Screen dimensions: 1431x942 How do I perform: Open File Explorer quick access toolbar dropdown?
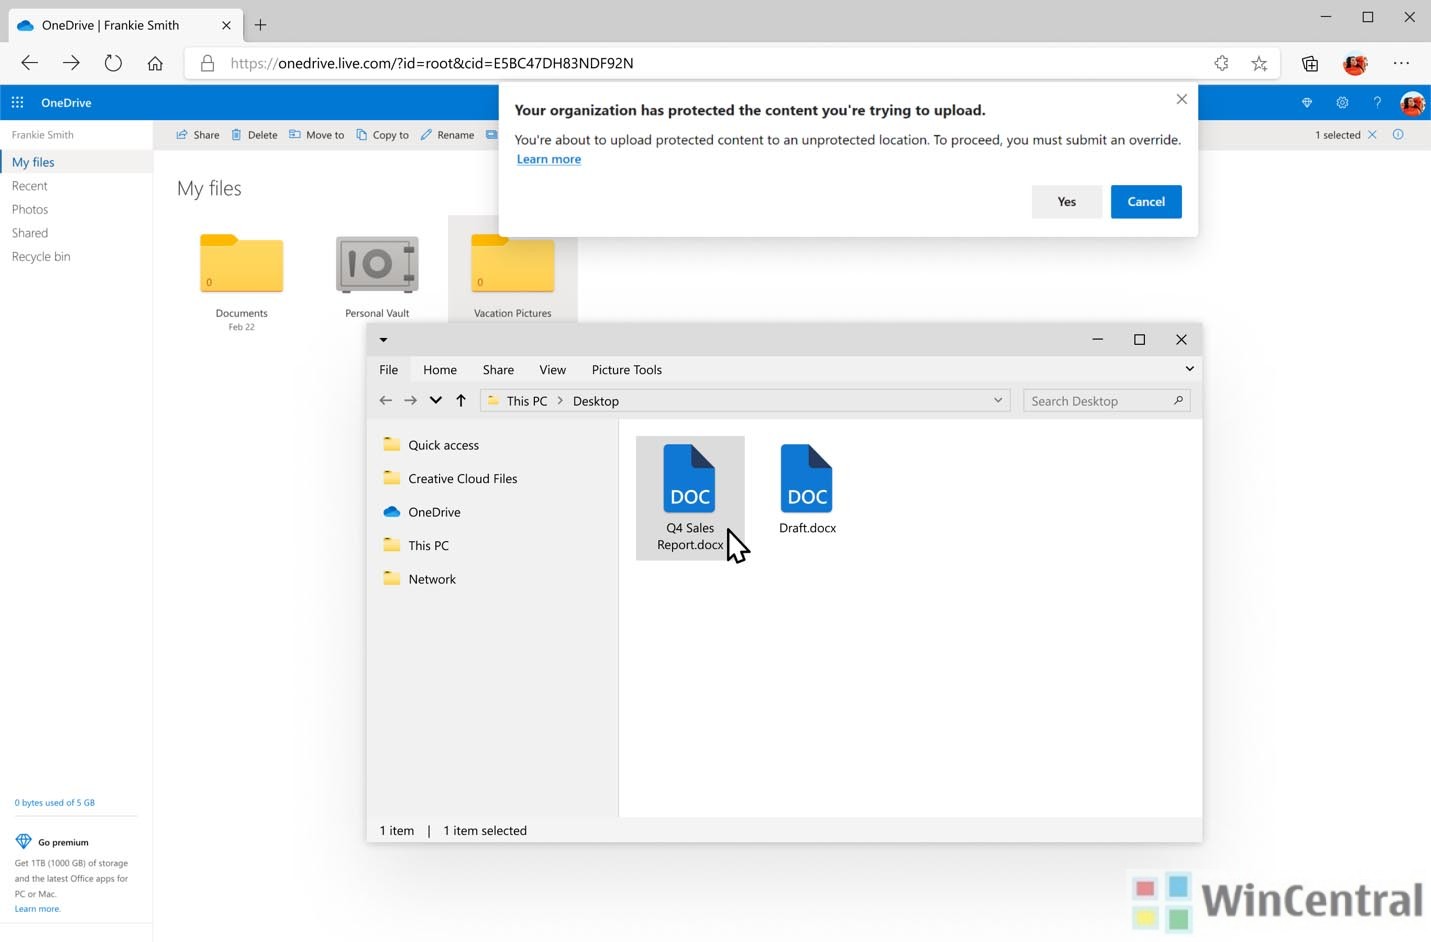pos(383,340)
